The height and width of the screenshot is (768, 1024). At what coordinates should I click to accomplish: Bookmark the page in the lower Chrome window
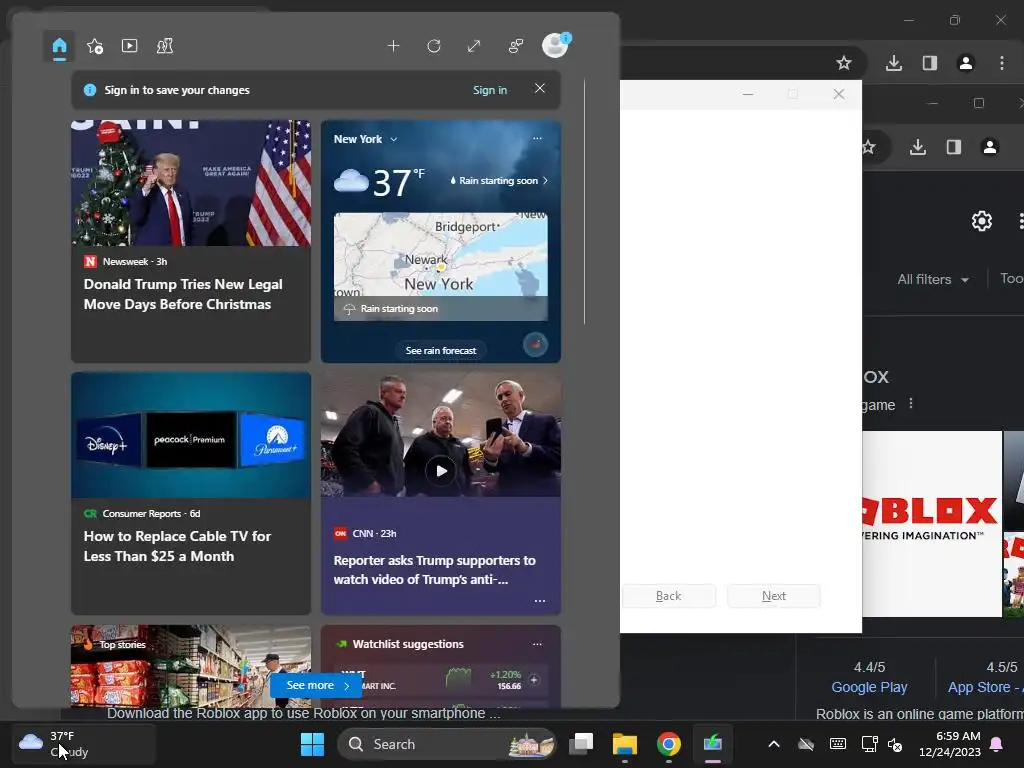[x=869, y=147]
